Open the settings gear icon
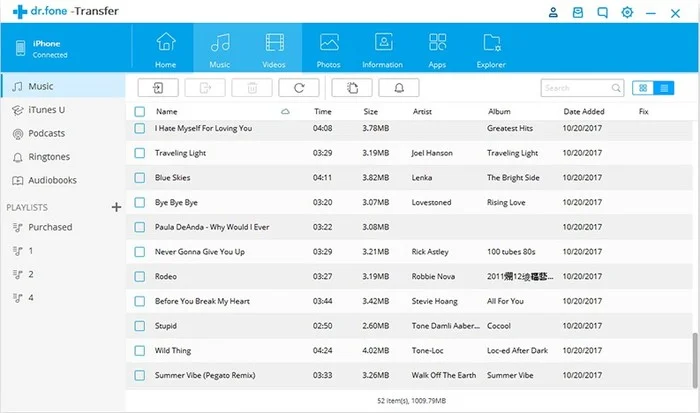This screenshot has width=700, height=413. pos(627,13)
